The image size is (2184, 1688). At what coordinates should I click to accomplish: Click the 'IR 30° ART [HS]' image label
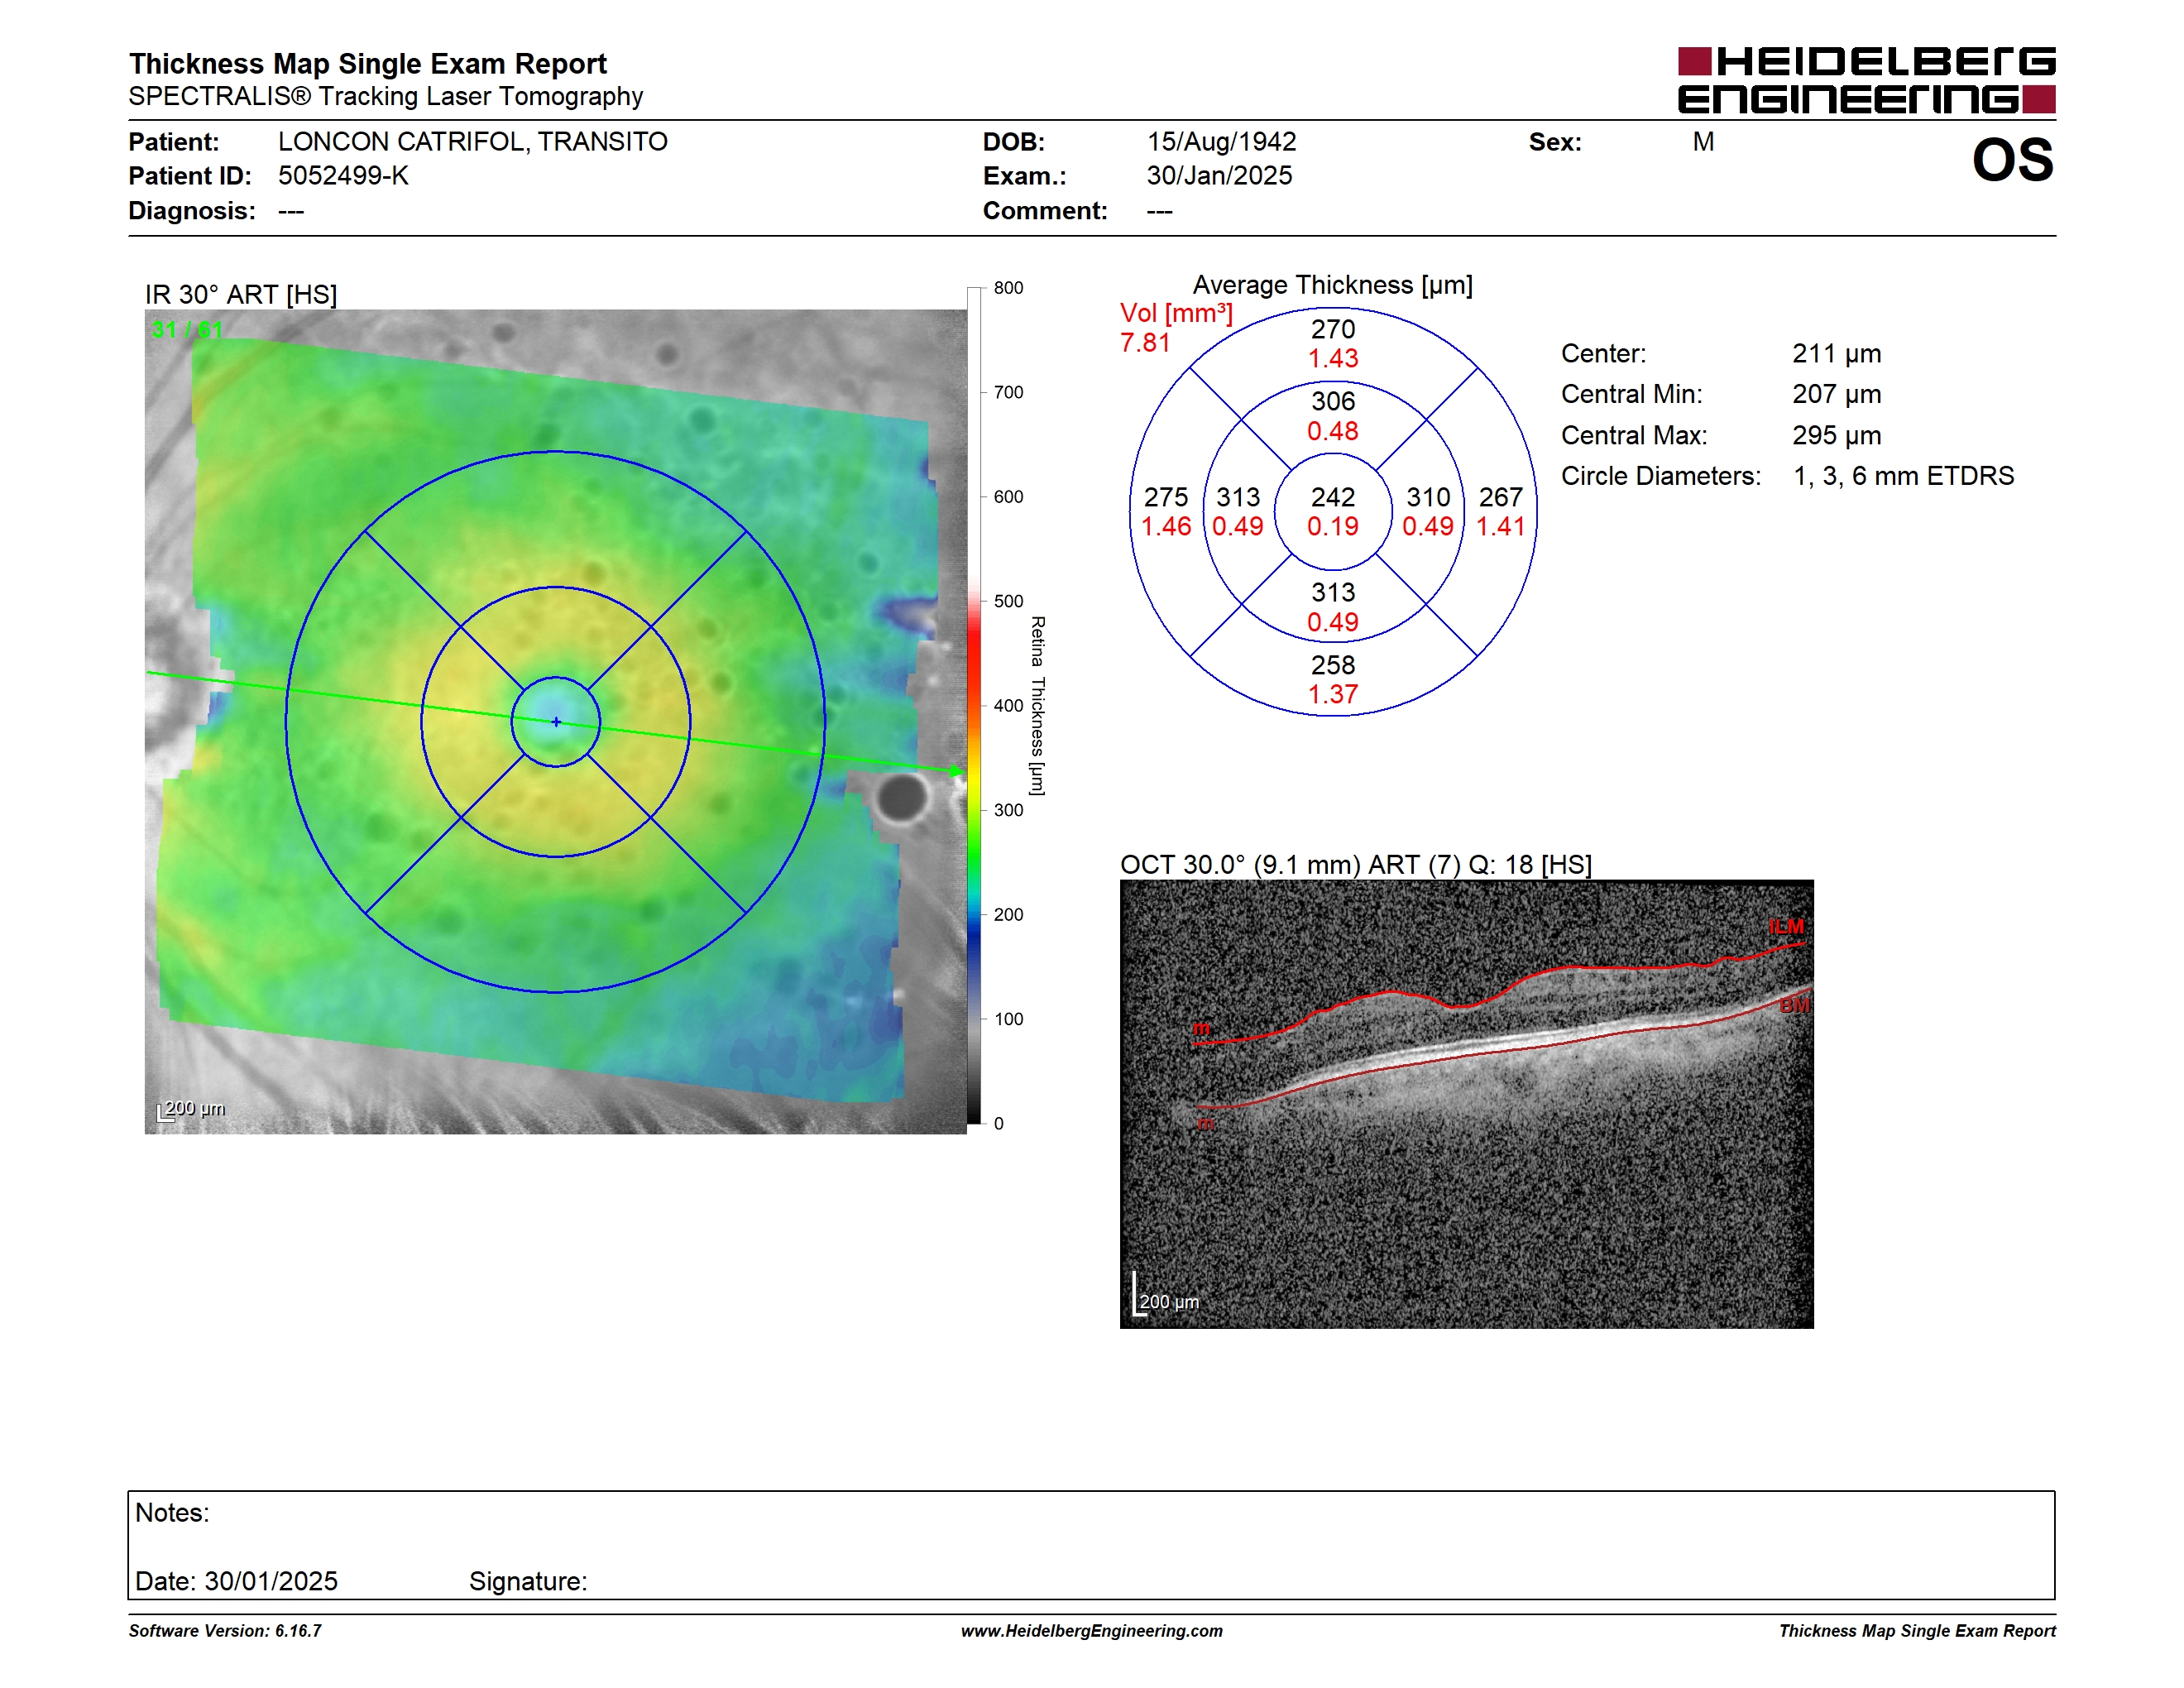tap(241, 295)
